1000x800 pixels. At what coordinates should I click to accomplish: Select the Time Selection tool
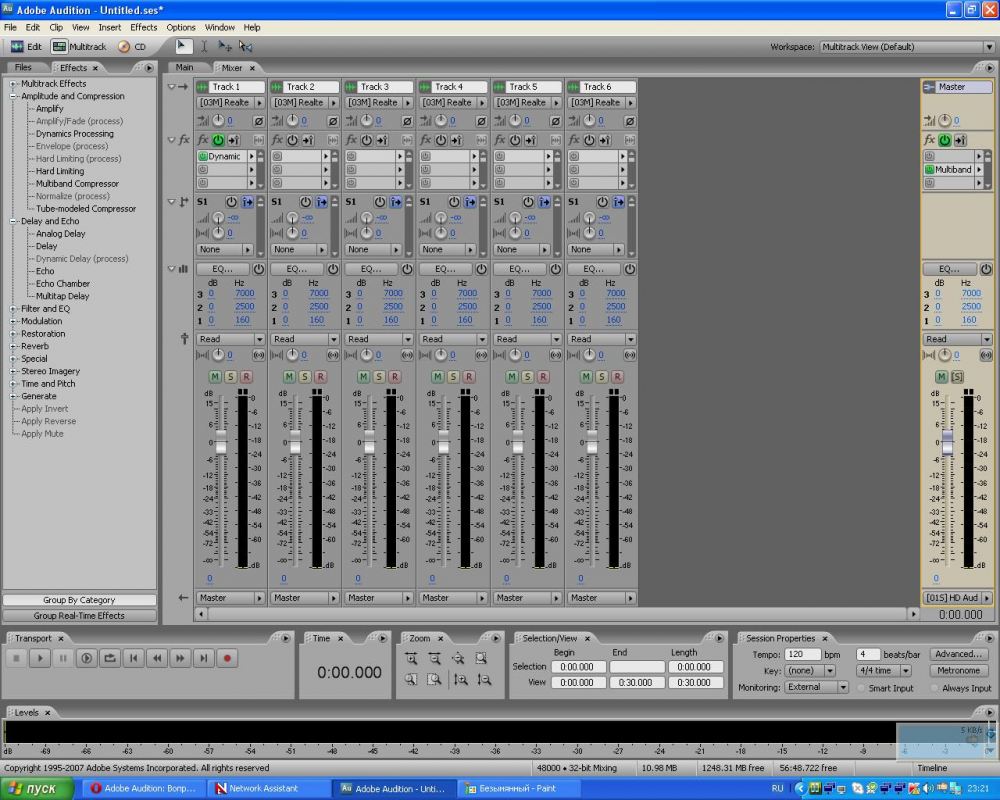click(x=204, y=46)
